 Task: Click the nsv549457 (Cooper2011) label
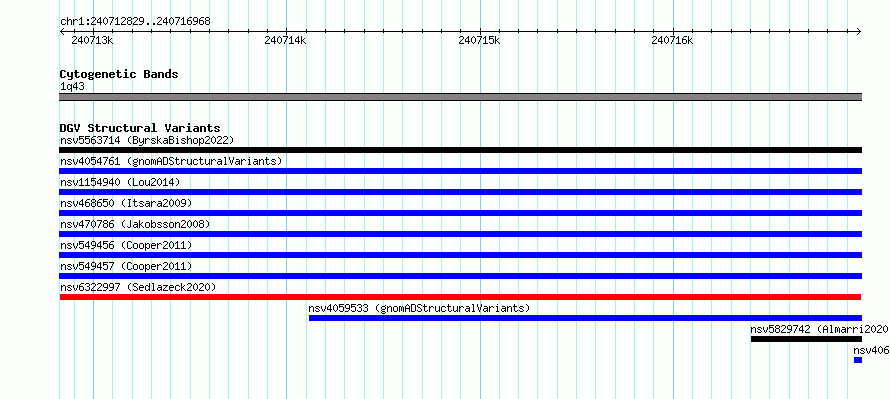coord(126,266)
